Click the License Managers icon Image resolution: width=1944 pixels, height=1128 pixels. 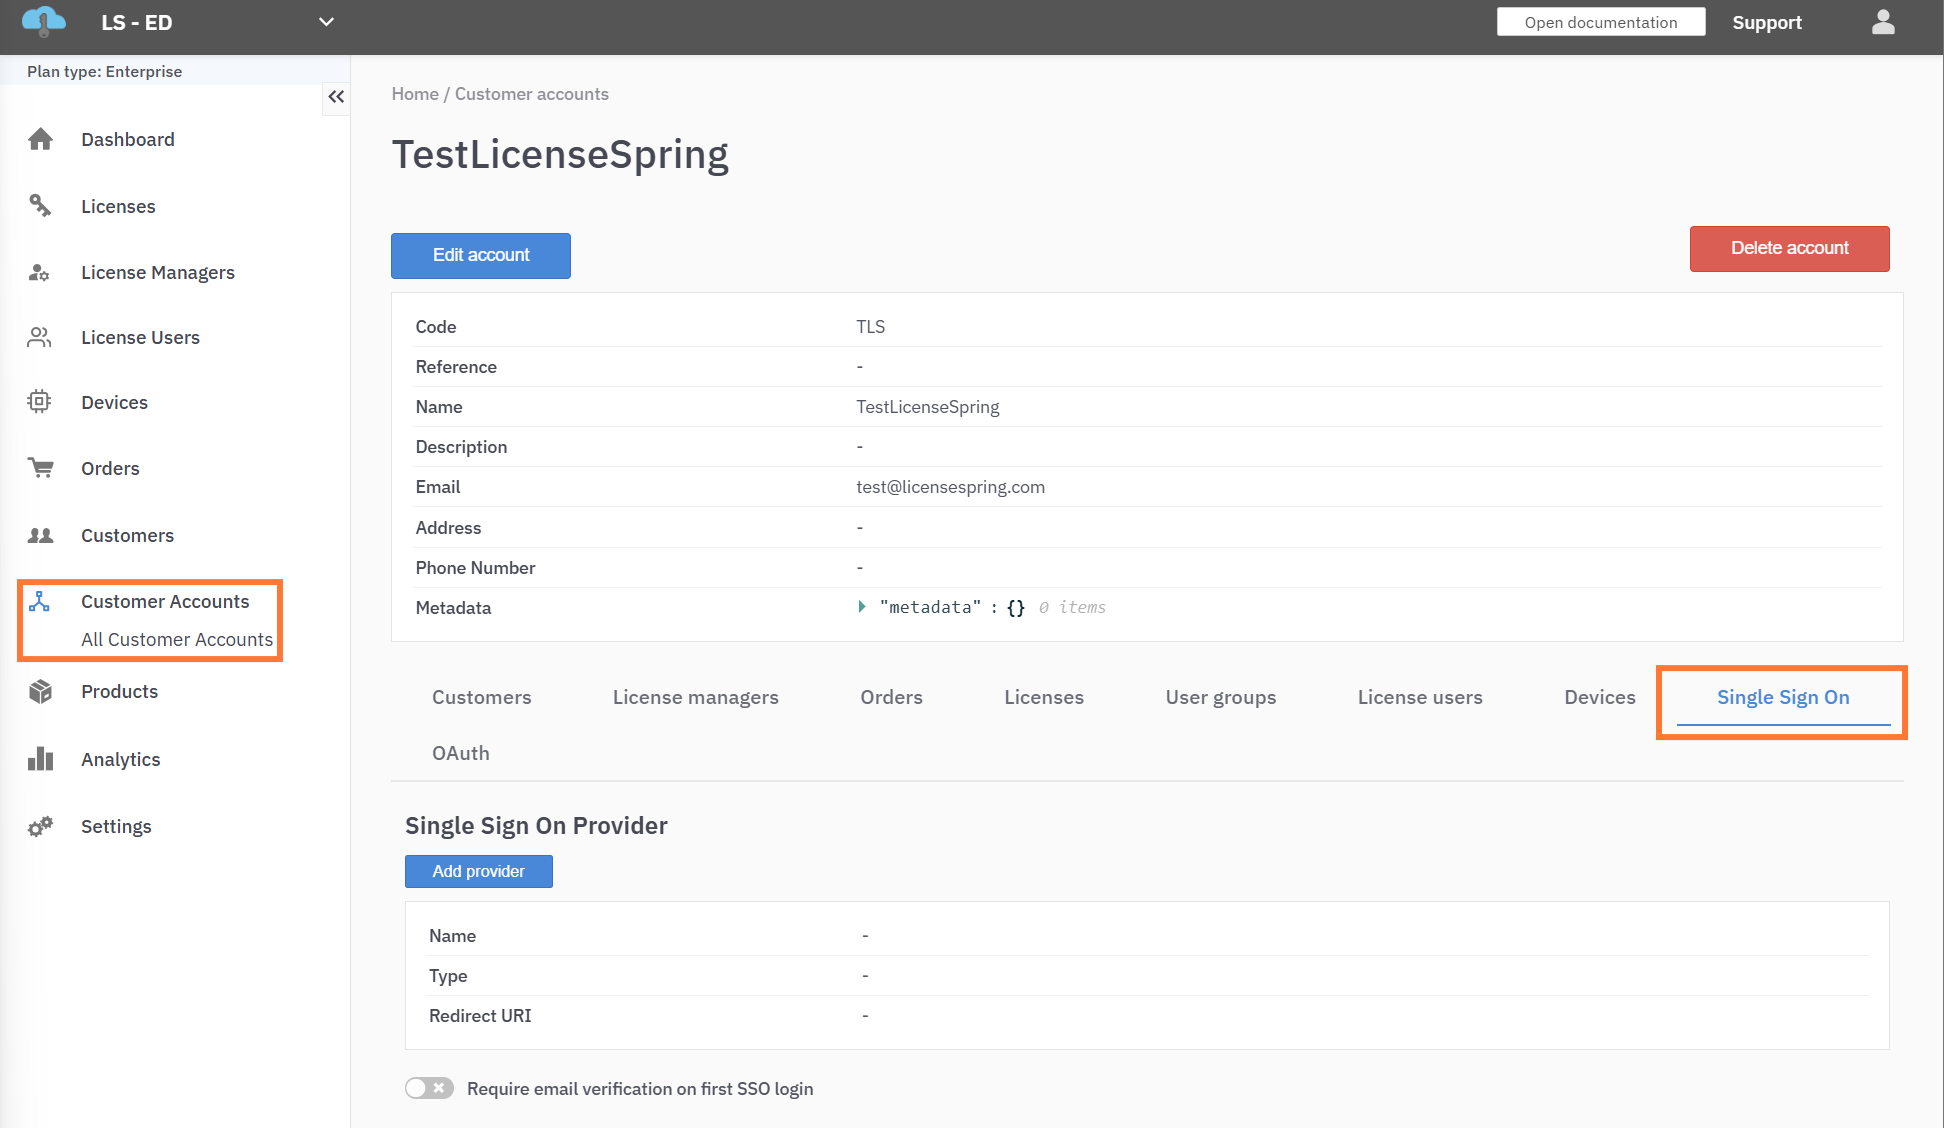[39, 272]
